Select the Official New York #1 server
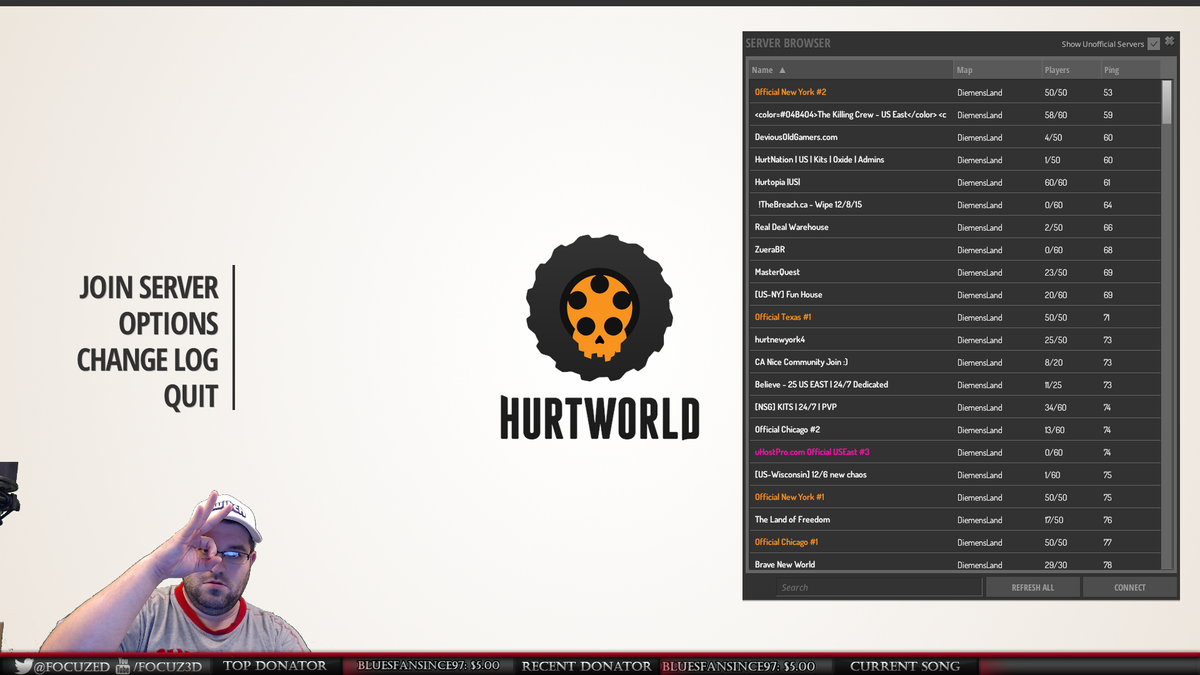The image size is (1200, 675). [x=955, y=497]
